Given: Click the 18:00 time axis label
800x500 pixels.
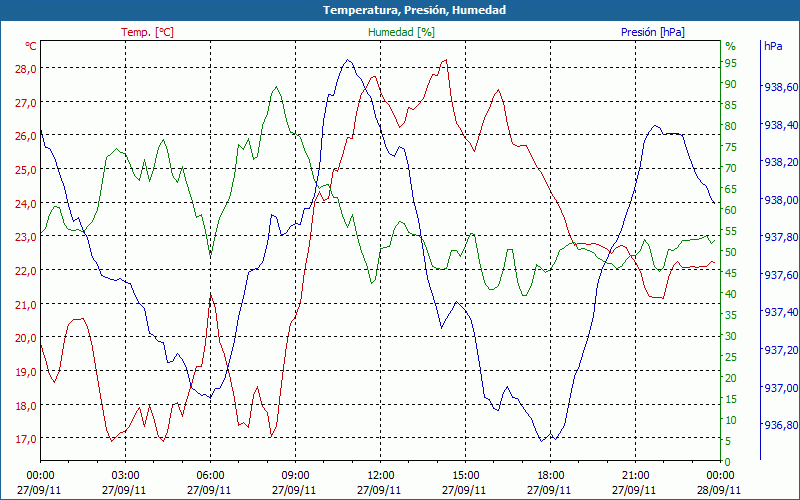Looking at the screenshot, I should [551, 476].
